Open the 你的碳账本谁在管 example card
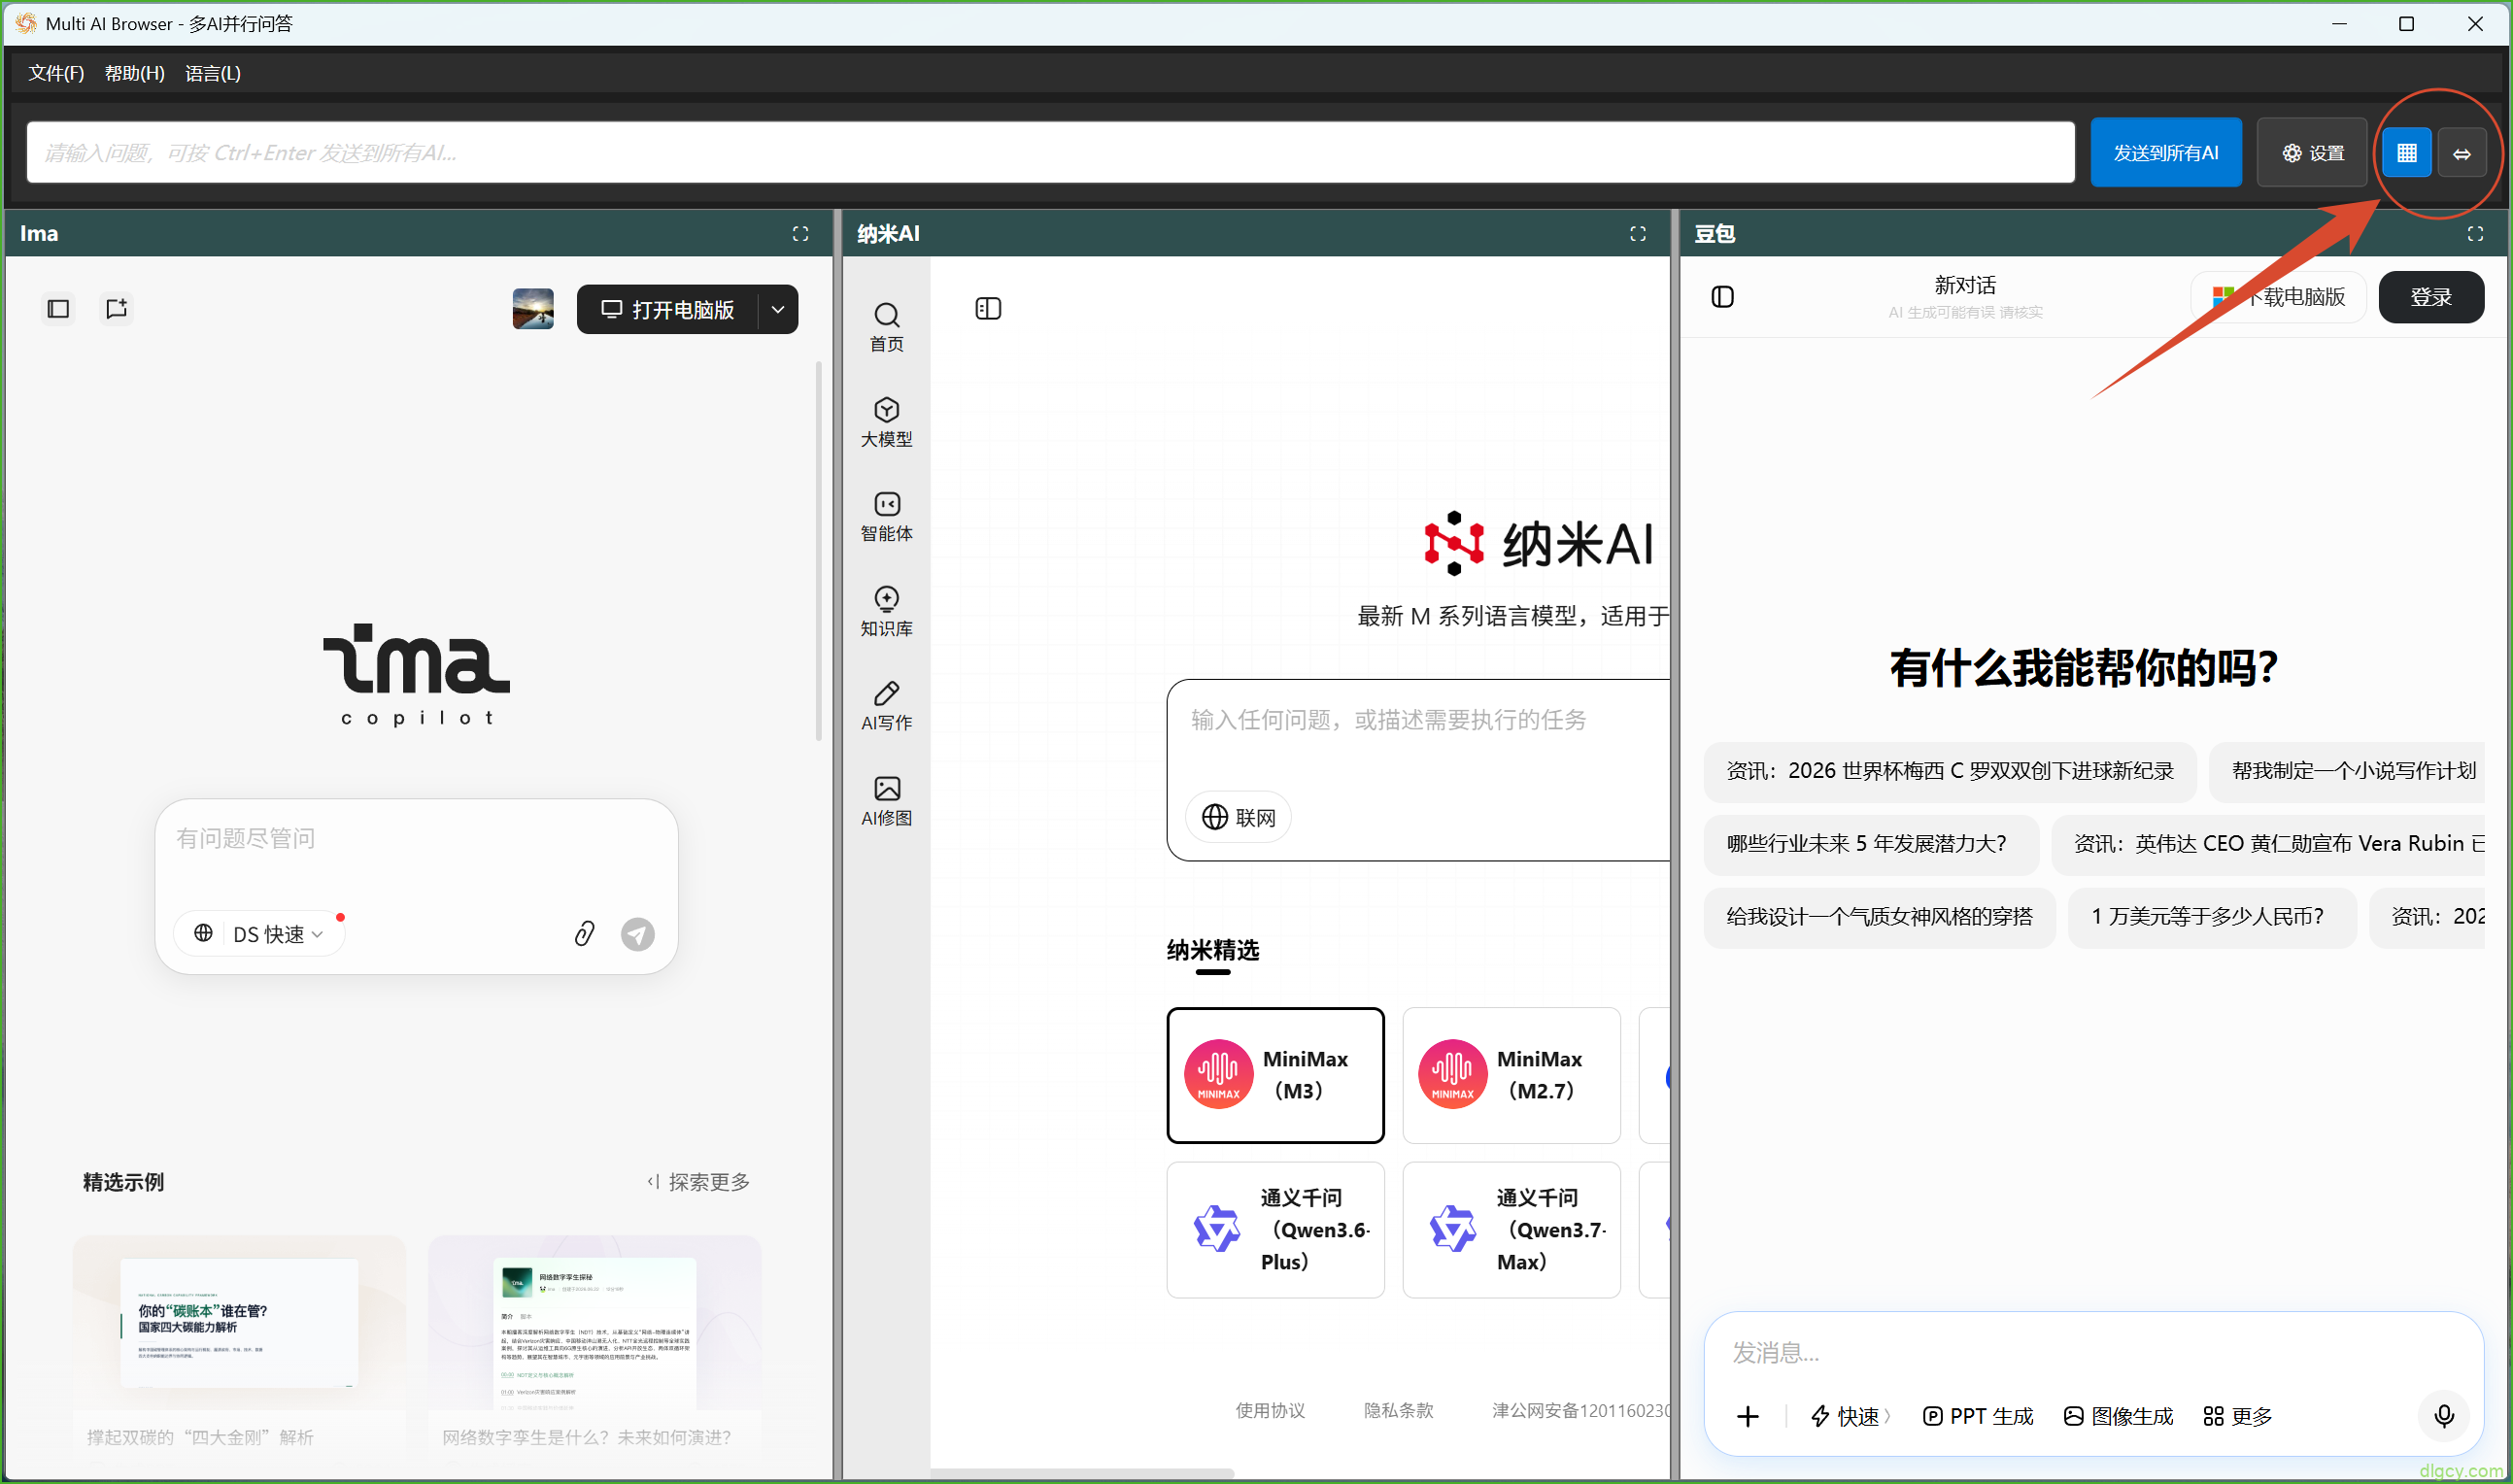 coord(239,1347)
